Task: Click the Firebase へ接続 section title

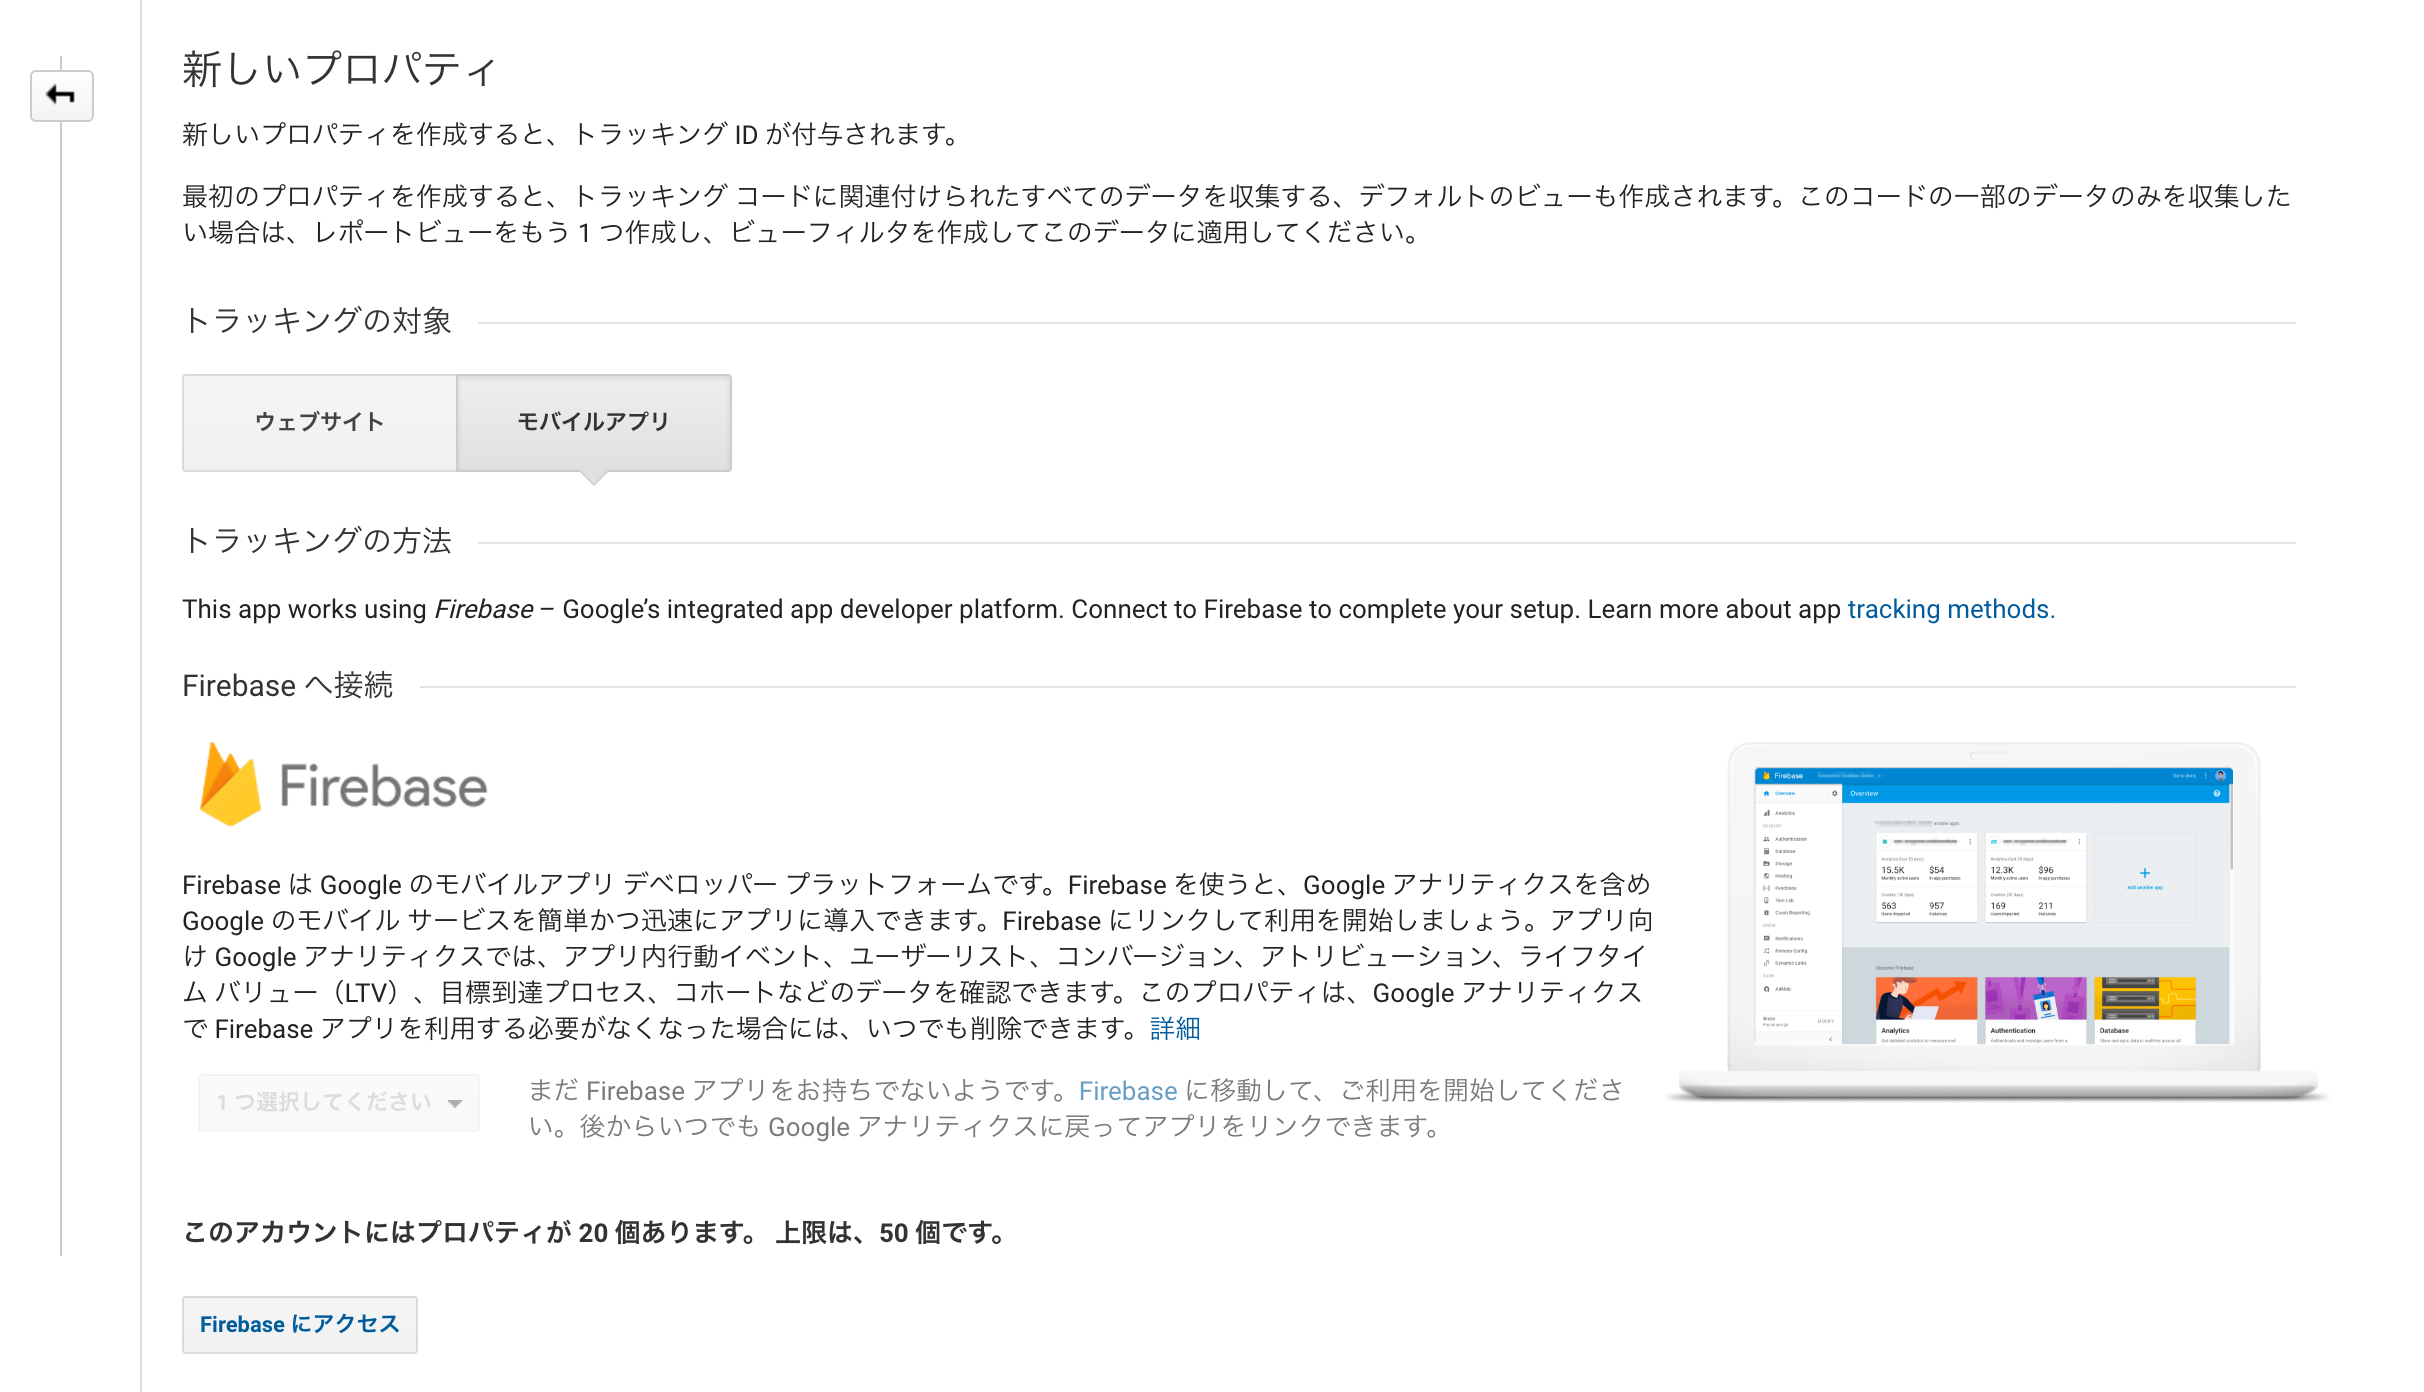Action: [288, 685]
